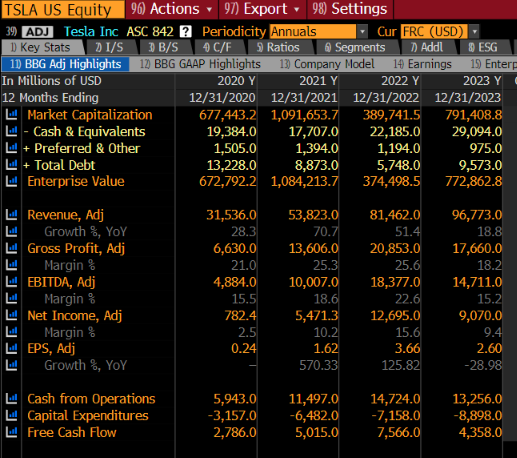Image resolution: width=517 pixels, height=458 pixels.
Task: Click the Capital Expenditures row label
Action: coord(88,416)
